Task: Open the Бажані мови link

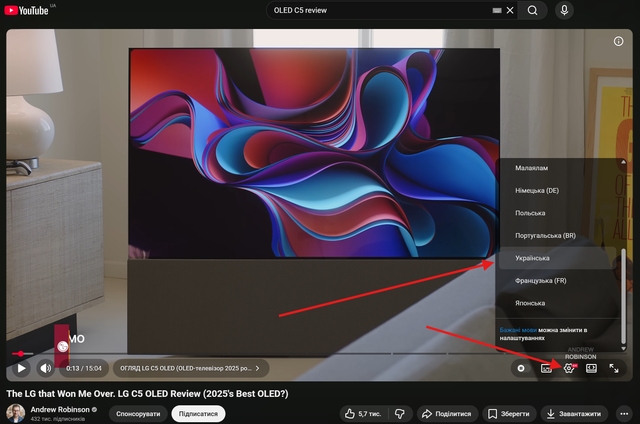Action: coord(518,330)
